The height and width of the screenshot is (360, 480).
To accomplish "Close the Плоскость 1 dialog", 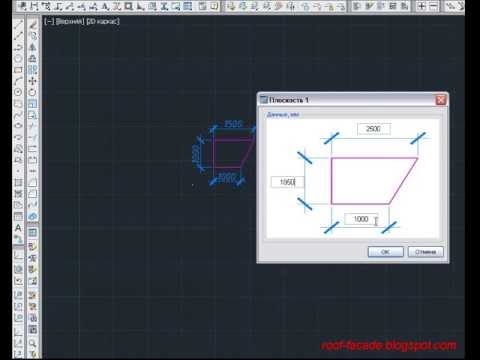I will (x=441, y=100).
